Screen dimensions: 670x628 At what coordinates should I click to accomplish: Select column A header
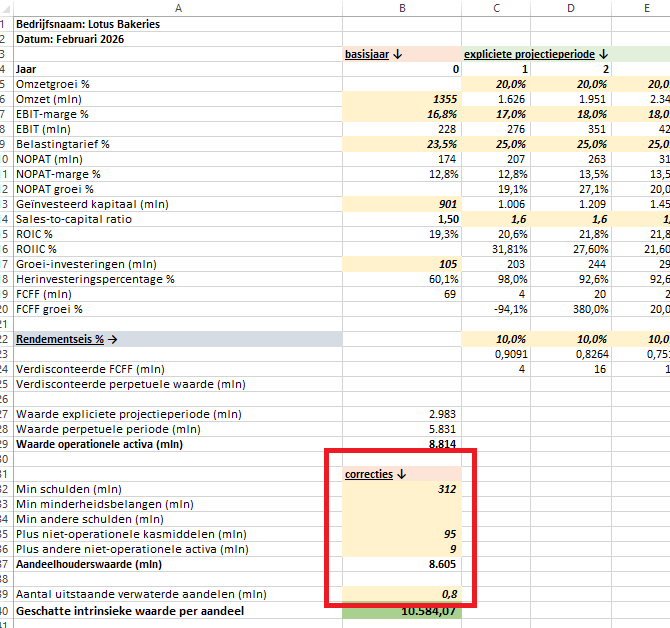coord(178,8)
